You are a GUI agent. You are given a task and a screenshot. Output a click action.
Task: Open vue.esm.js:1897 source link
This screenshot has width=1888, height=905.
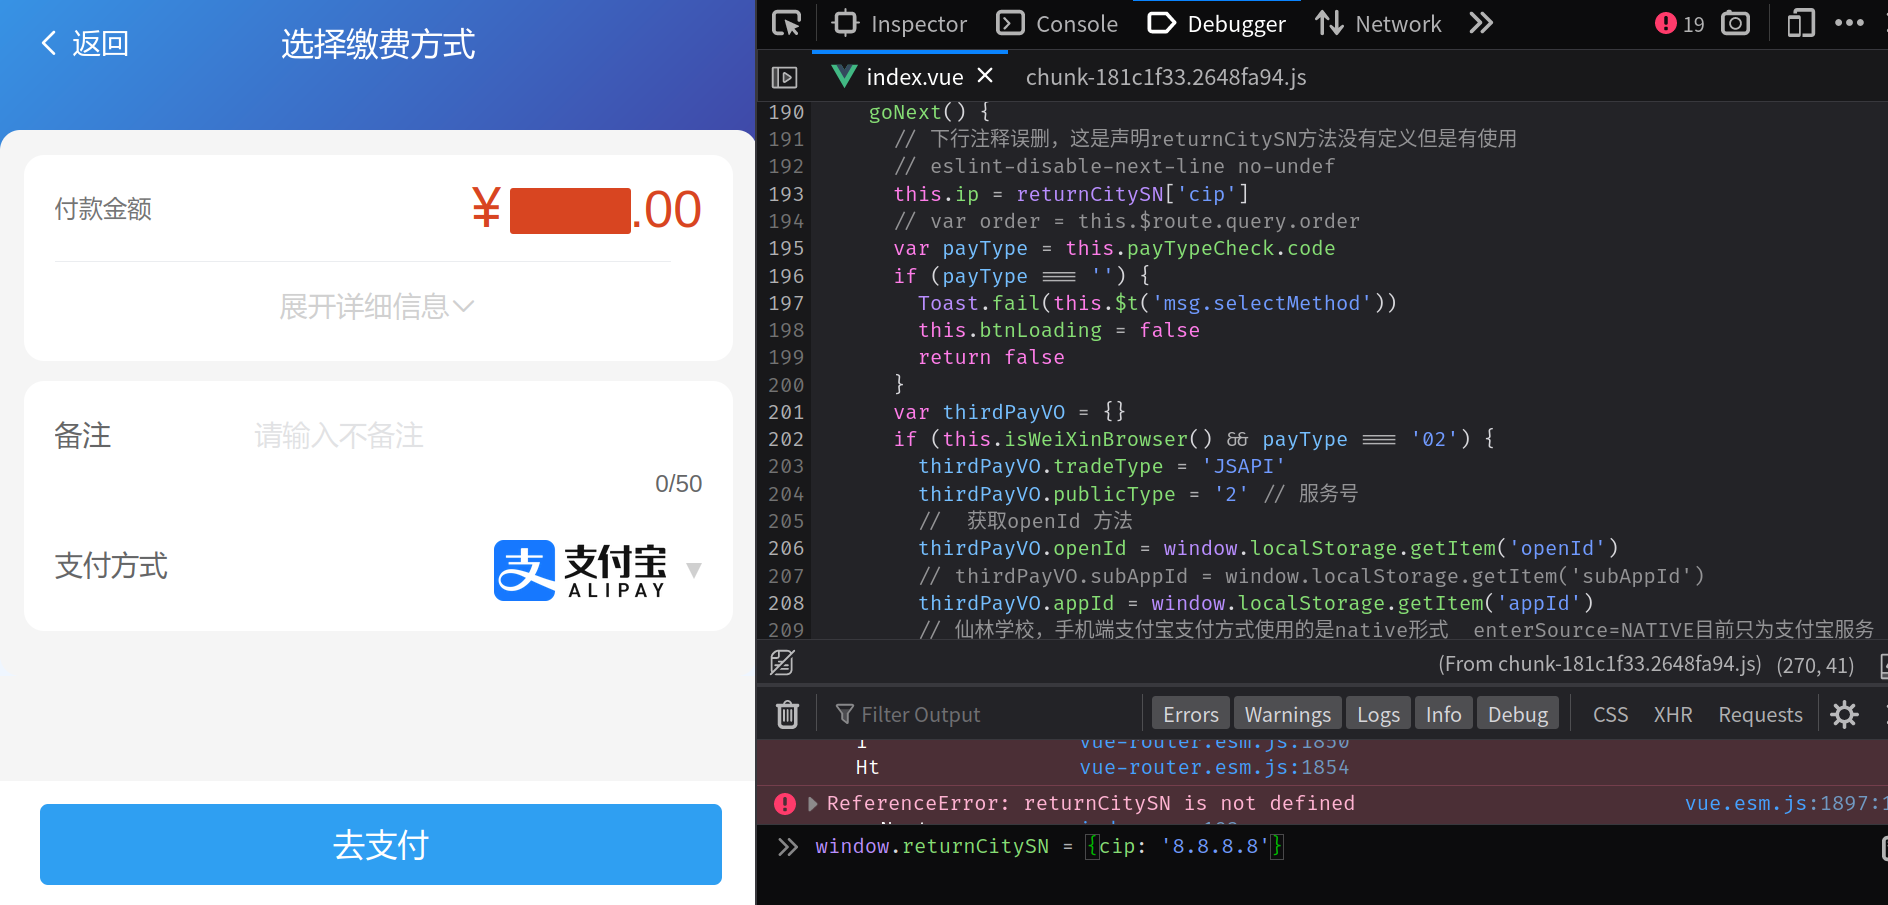pos(1784,803)
